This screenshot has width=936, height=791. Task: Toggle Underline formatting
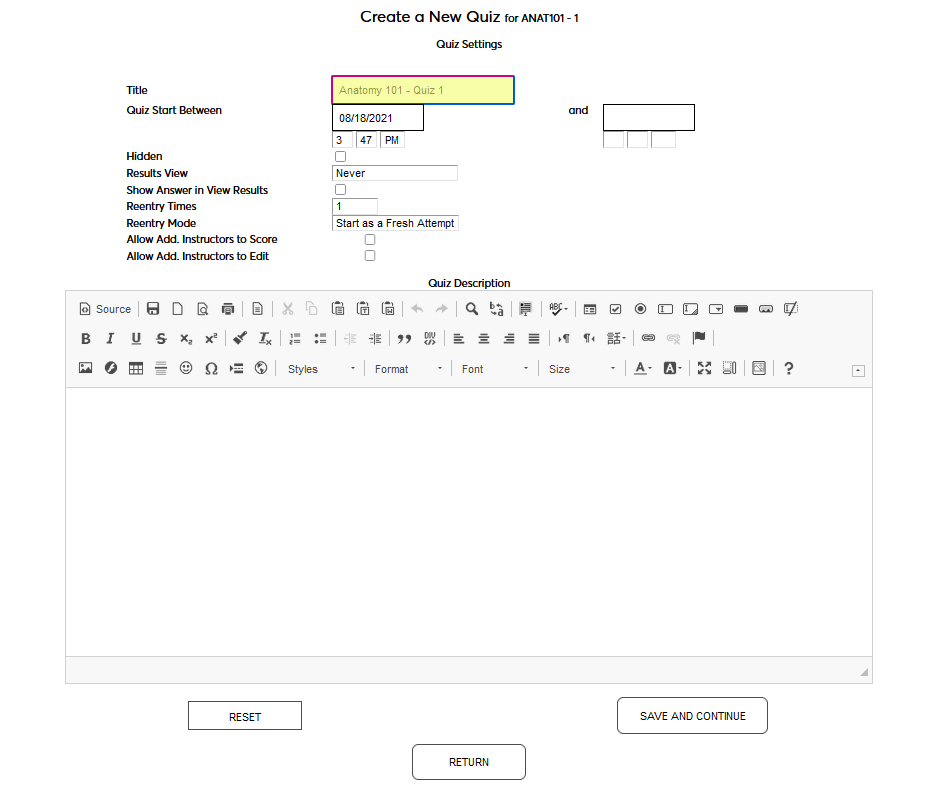[136, 339]
